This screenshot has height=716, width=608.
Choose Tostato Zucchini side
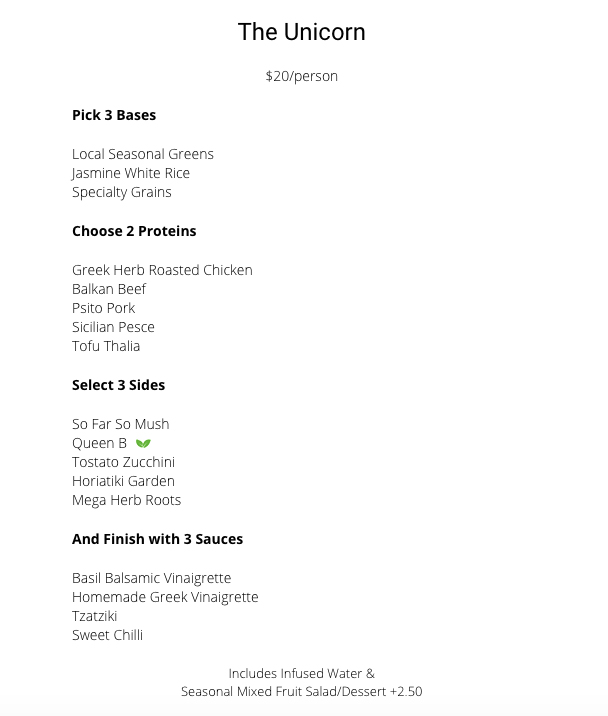tap(123, 462)
